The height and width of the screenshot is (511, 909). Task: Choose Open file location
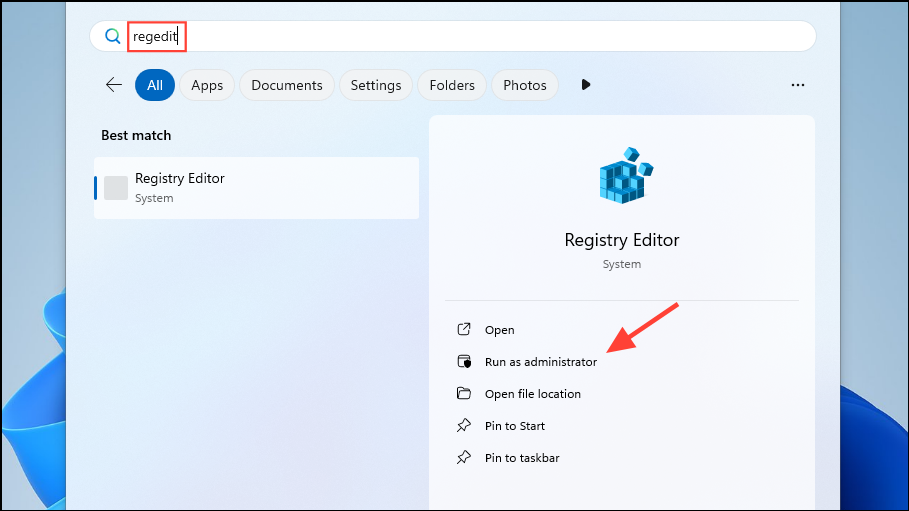pyautogui.click(x=533, y=394)
